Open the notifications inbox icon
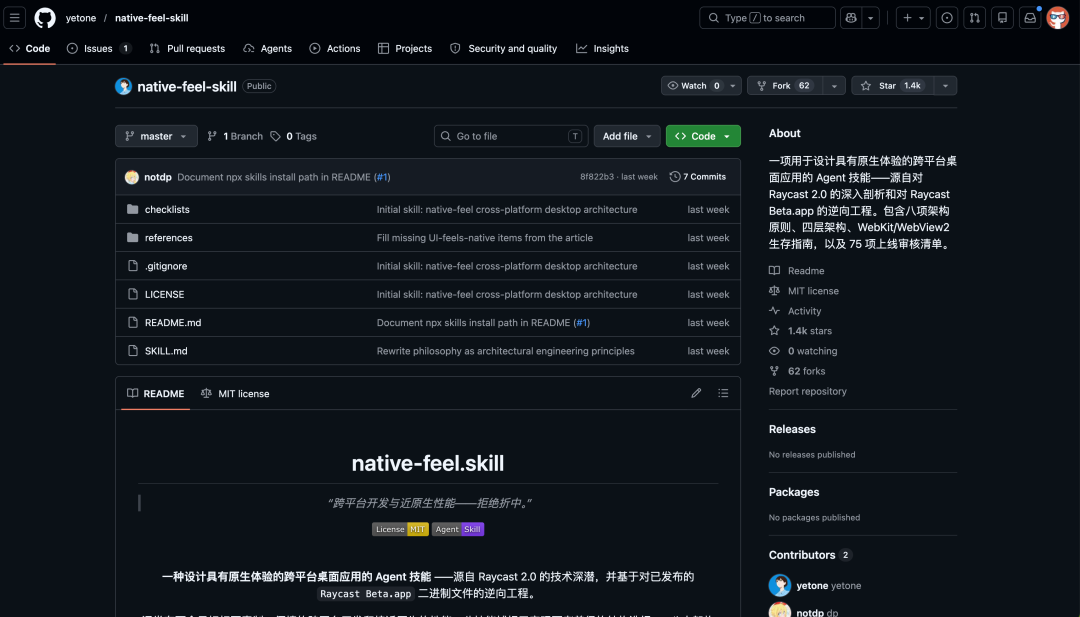This screenshot has width=1080, height=617. pos(1030,18)
